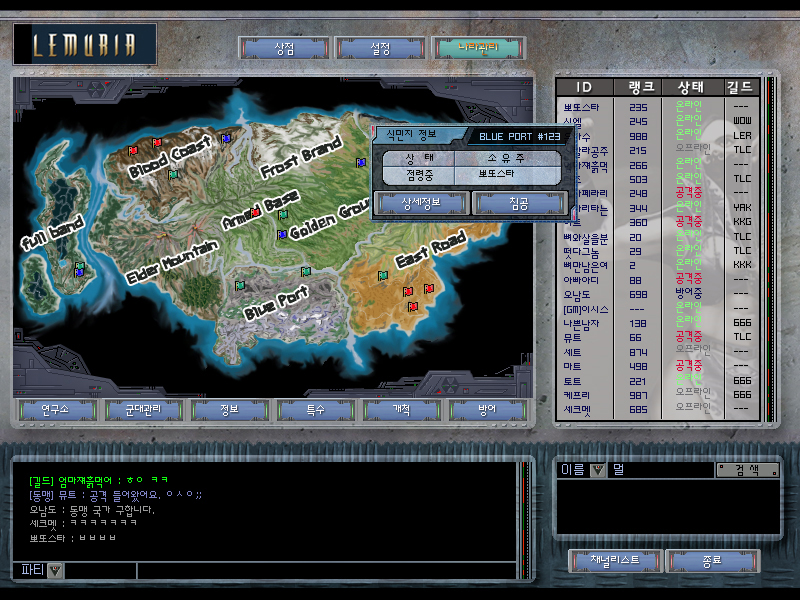Switch to the 나라관리 tab
The image size is (800, 600).
coord(478,48)
